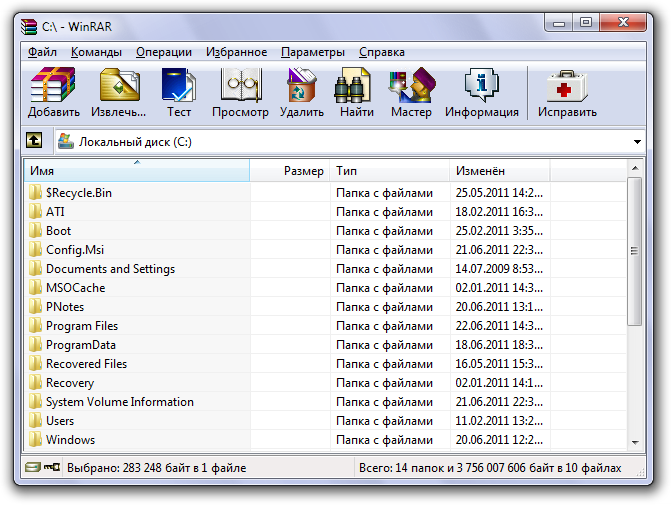Open the Параметры menu
The height and width of the screenshot is (505, 672).
tap(312, 52)
